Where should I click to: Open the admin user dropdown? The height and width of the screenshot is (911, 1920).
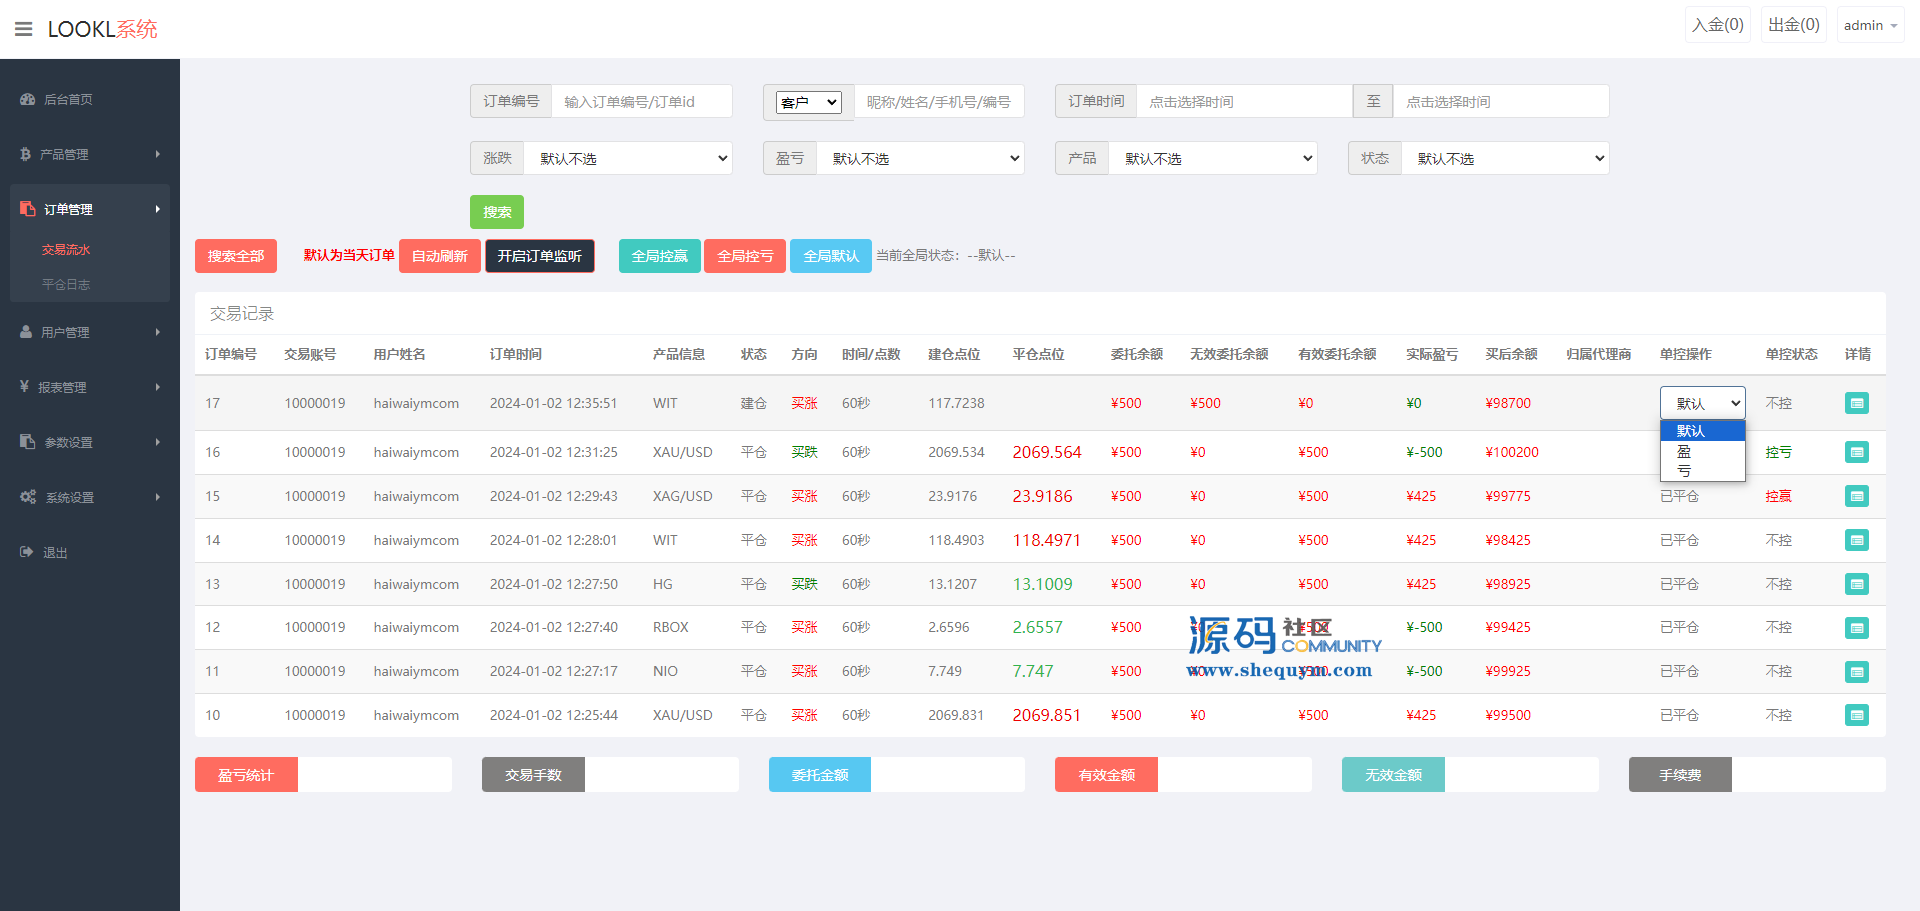[1869, 25]
